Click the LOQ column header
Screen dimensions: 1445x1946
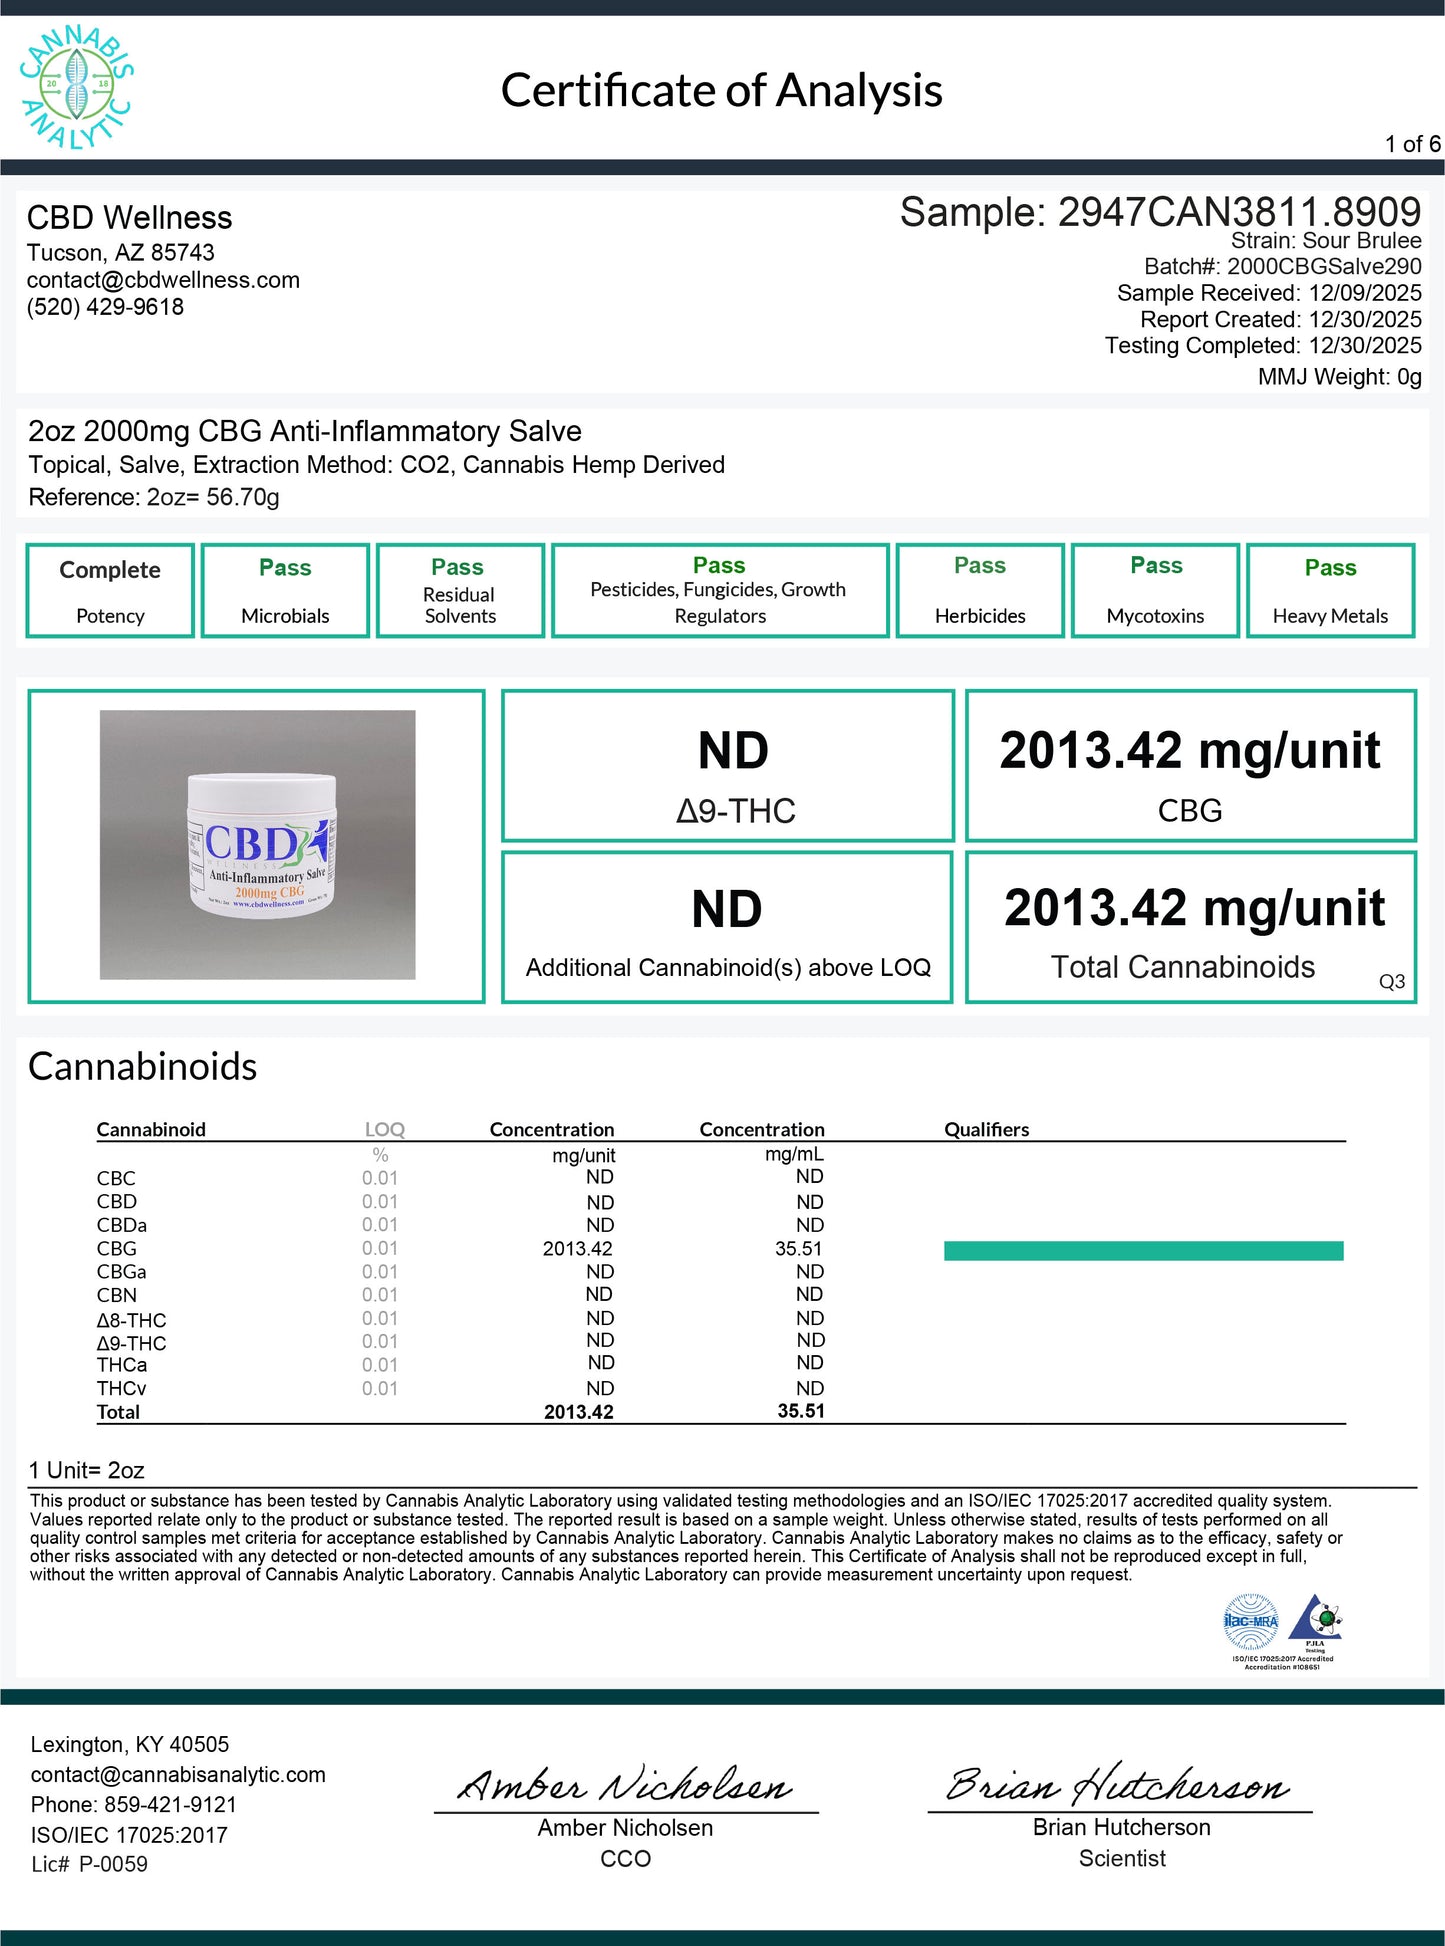click(384, 1130)
